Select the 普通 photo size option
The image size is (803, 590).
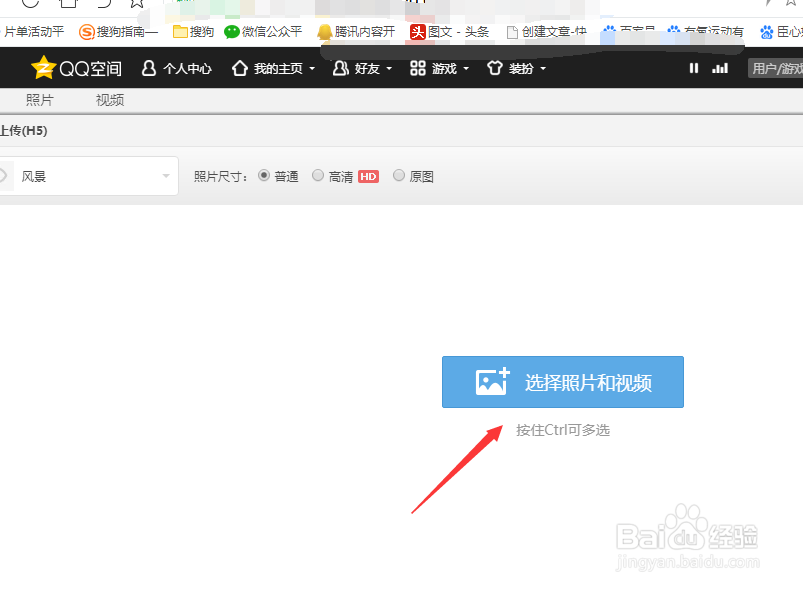coord(263,176)
